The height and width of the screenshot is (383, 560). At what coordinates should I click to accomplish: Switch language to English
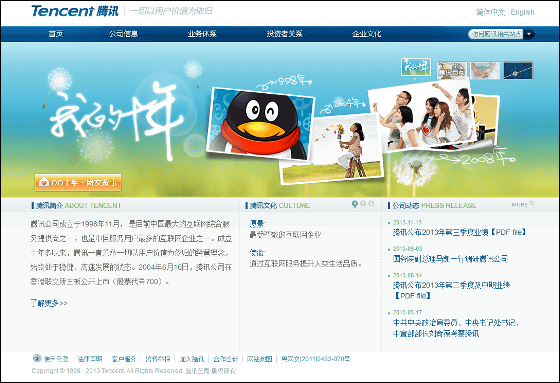522,12
